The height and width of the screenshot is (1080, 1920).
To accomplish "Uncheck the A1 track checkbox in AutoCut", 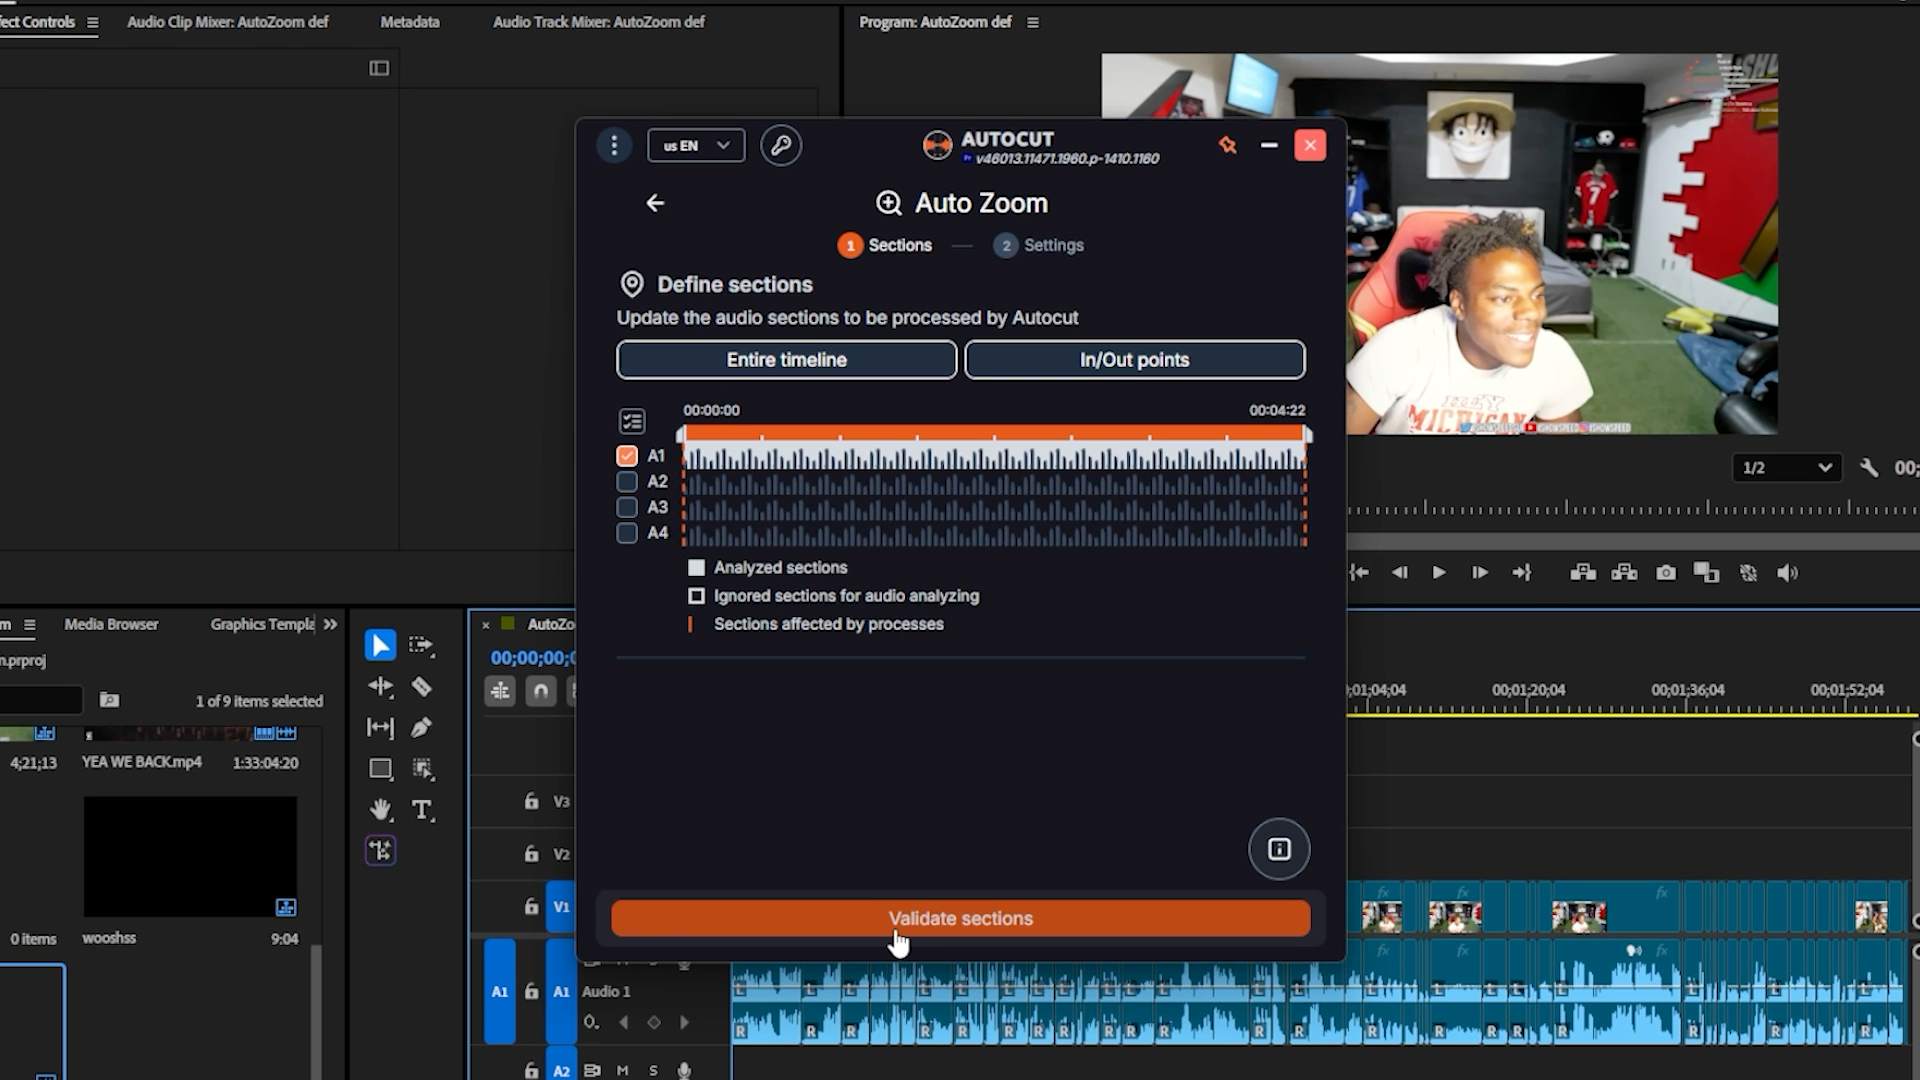I will (x=627, y=456).
